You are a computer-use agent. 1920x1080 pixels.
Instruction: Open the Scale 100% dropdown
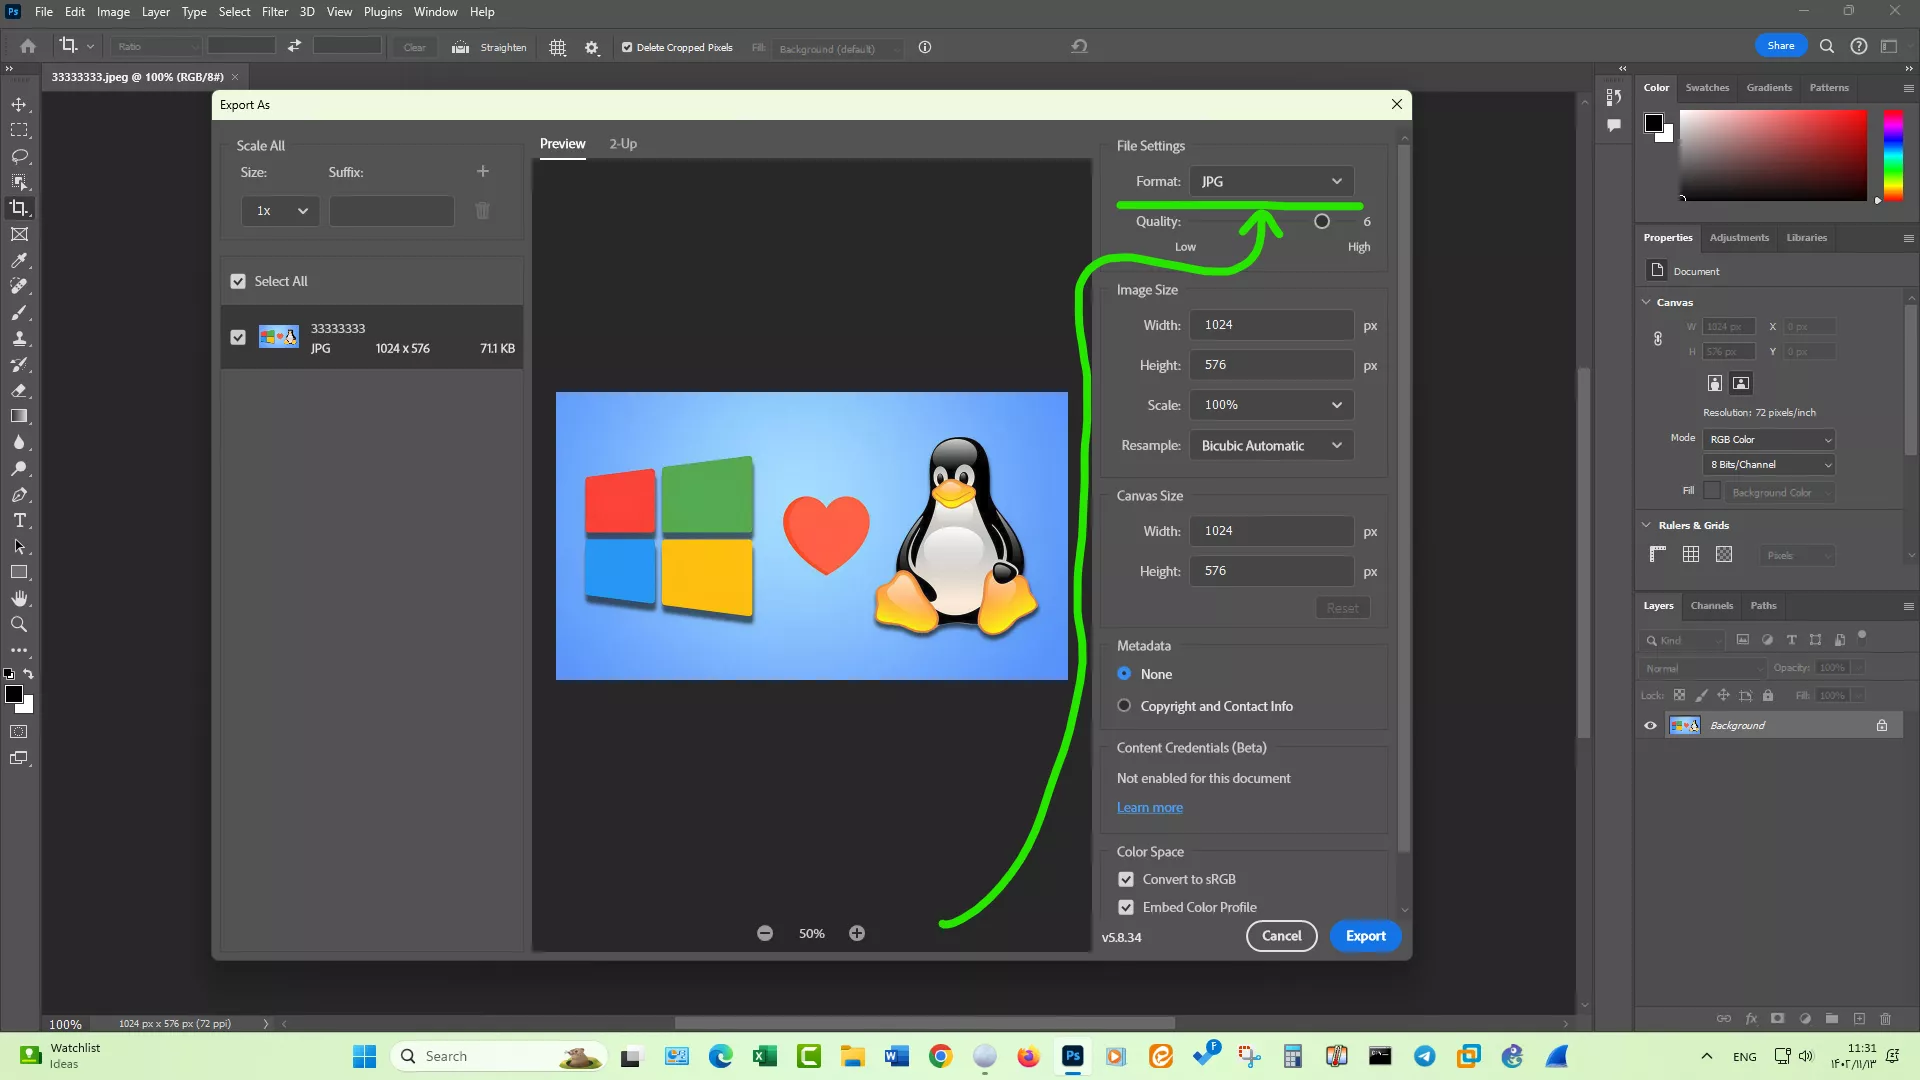point(1271,405)
